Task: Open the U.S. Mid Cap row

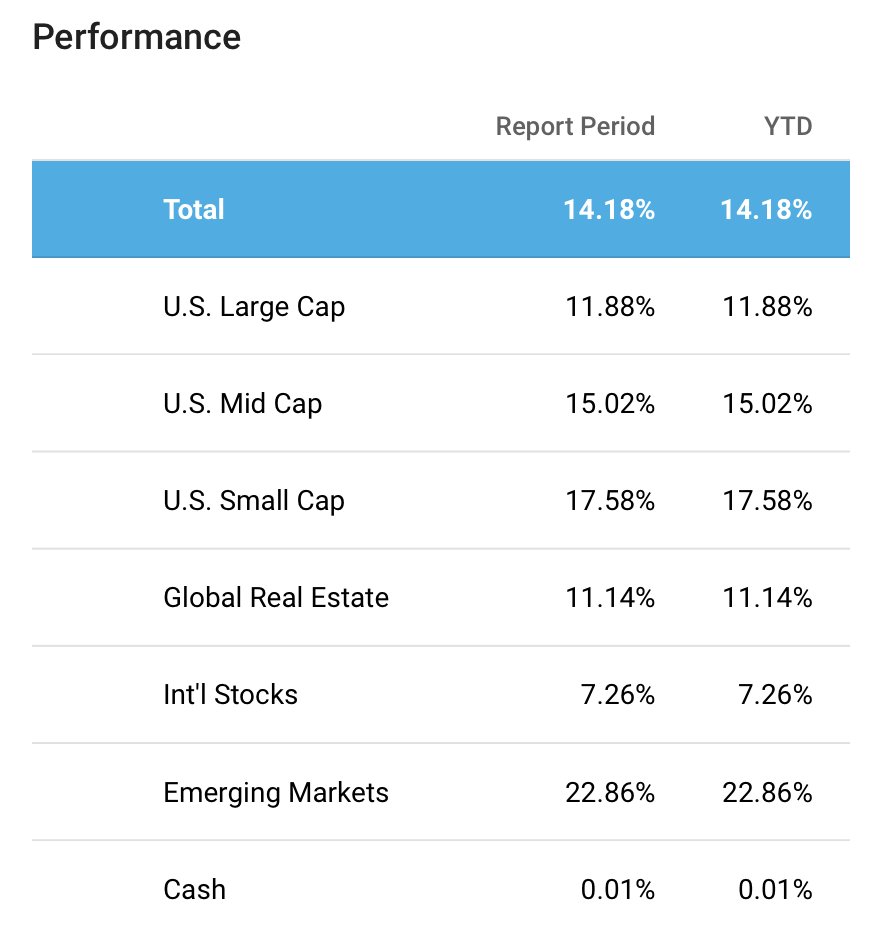Action: click(x=441, y=404)
